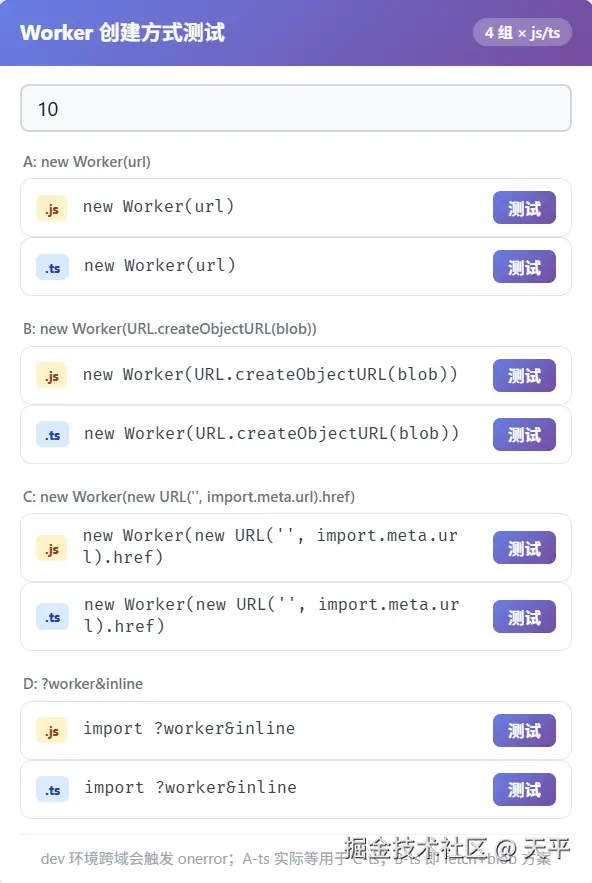
Task: Test the ts createObjectURL(blob) worker
Action: pos(524,434)
